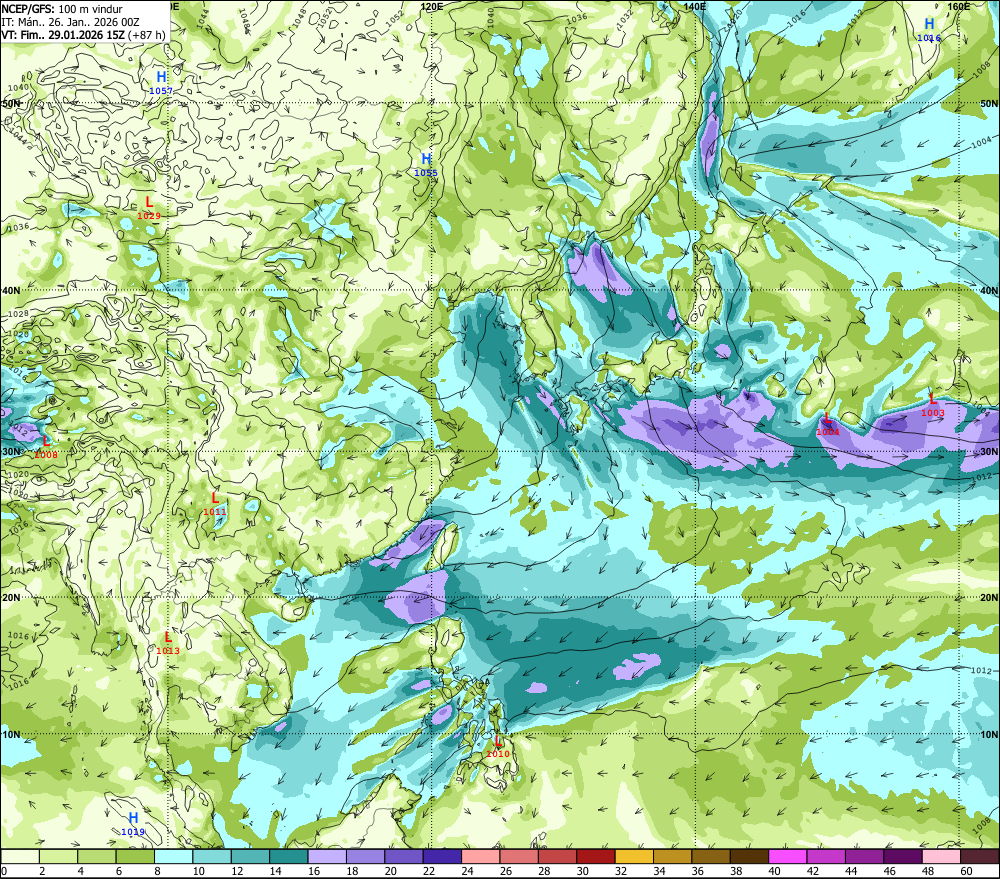Click the 1032 isobar label at the top
This screenshot has width=1000, height=879.
(x=626, y=19)
